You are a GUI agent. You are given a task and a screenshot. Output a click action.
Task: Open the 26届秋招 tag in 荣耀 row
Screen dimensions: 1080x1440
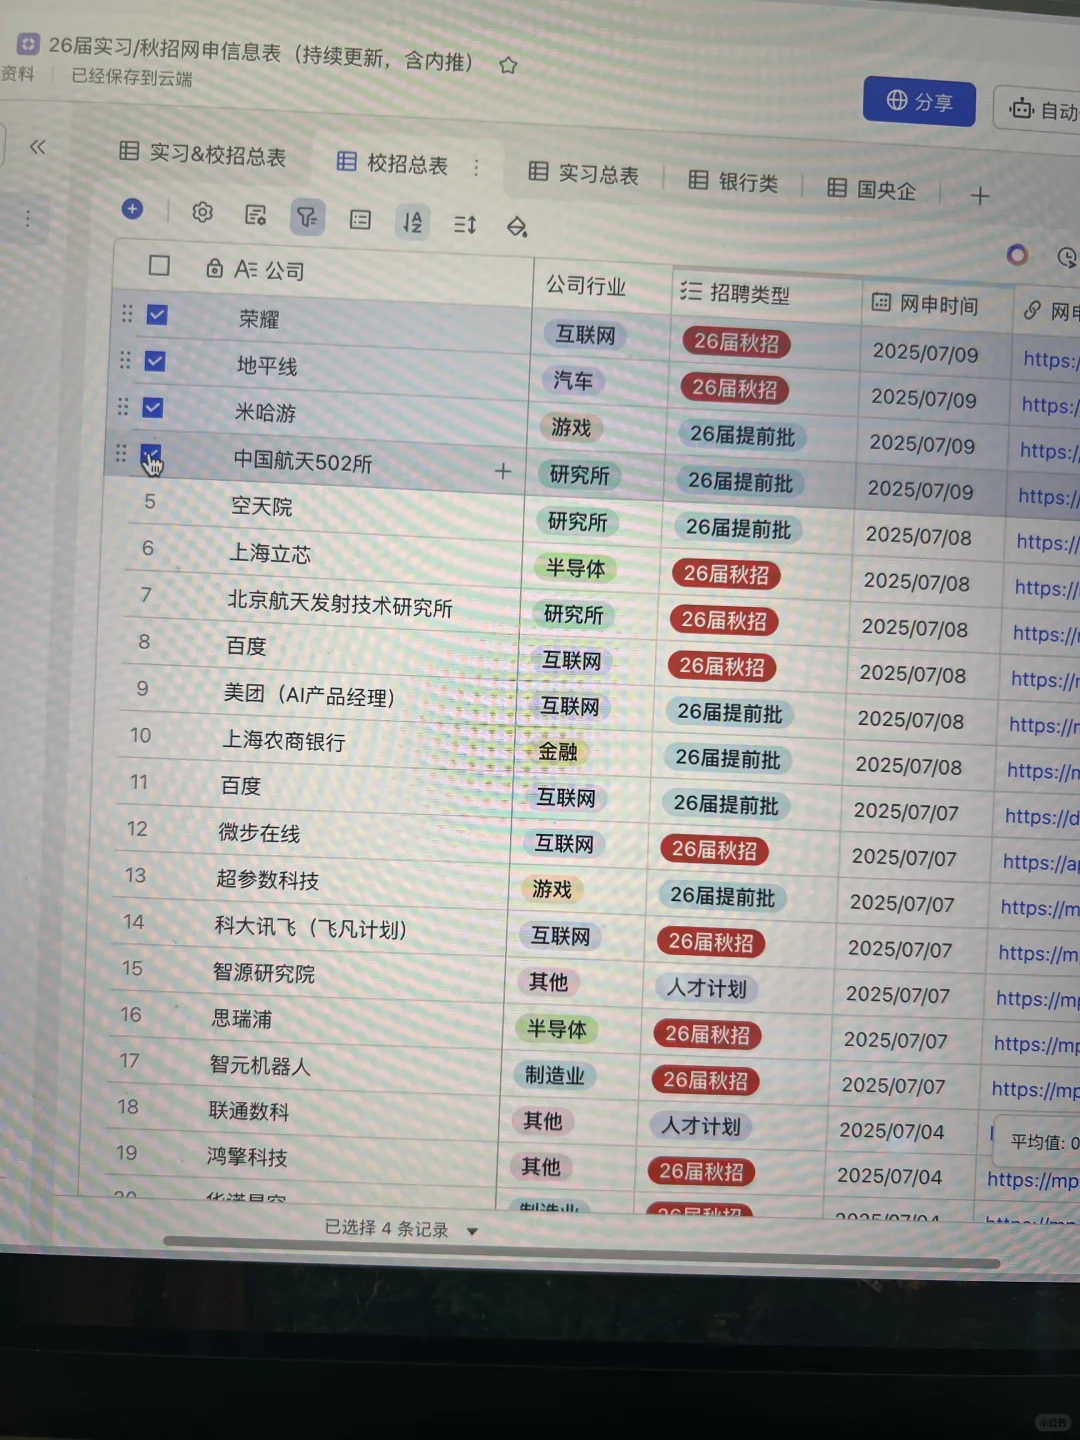tap(736, 343)
